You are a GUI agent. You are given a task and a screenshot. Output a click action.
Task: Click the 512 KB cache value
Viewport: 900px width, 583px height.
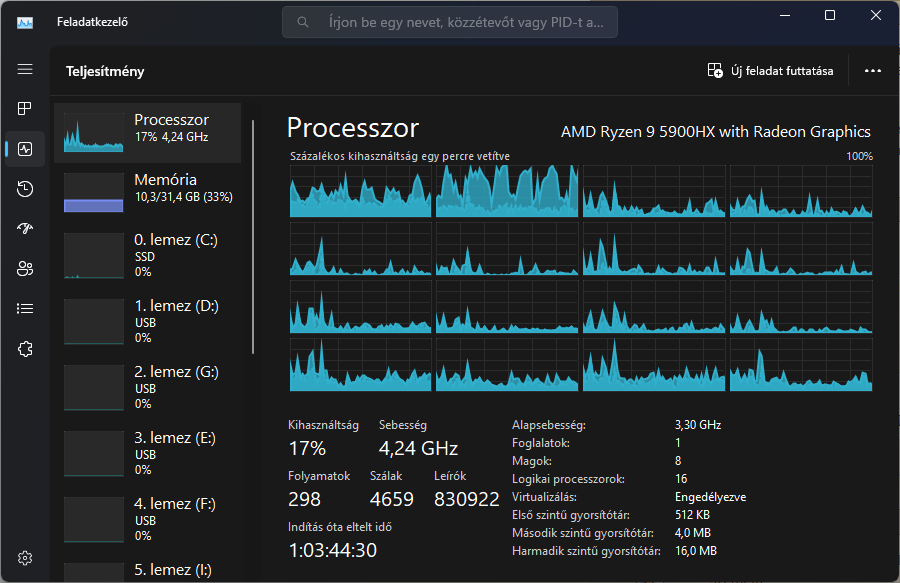click(x=692, y=515)
